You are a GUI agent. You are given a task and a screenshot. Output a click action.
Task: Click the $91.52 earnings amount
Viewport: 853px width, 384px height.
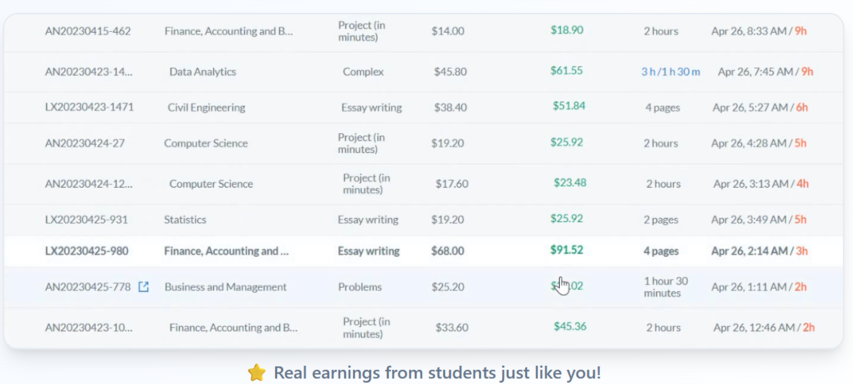pos(566,250)
